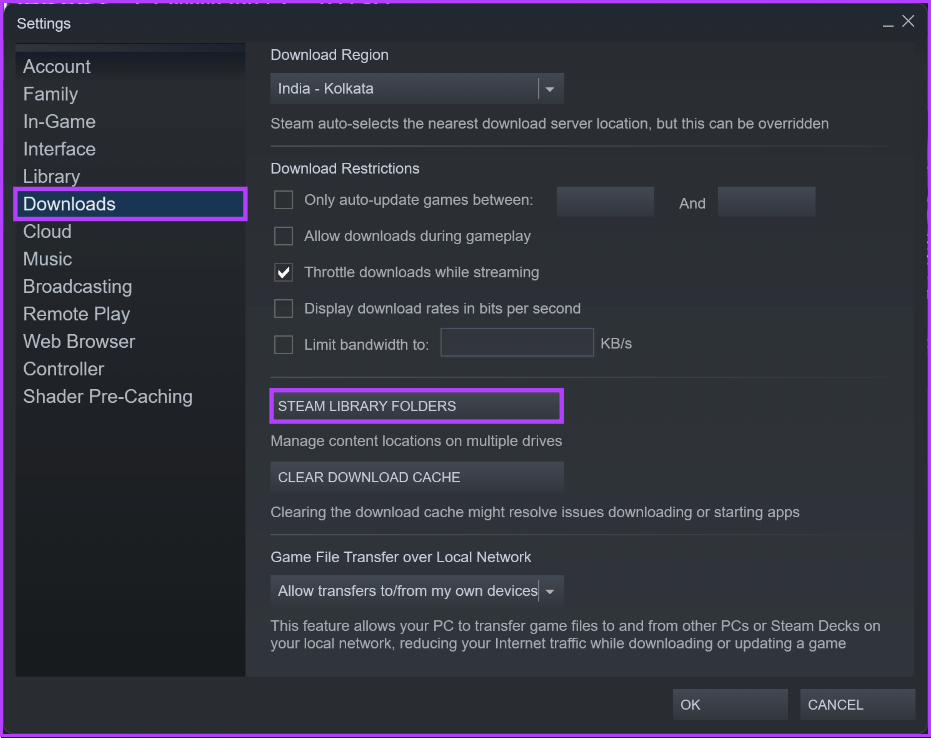Confirm settings with the OK button
This screenshot has height=738, width=931.
730,704
